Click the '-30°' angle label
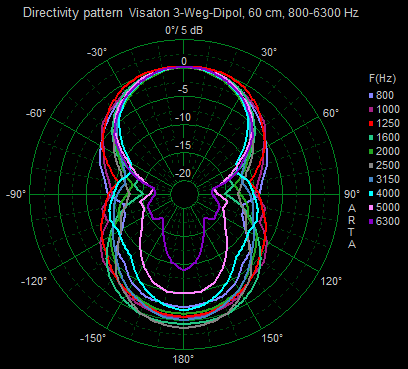Viewport: 408px width, 369px height. [97, 52]
